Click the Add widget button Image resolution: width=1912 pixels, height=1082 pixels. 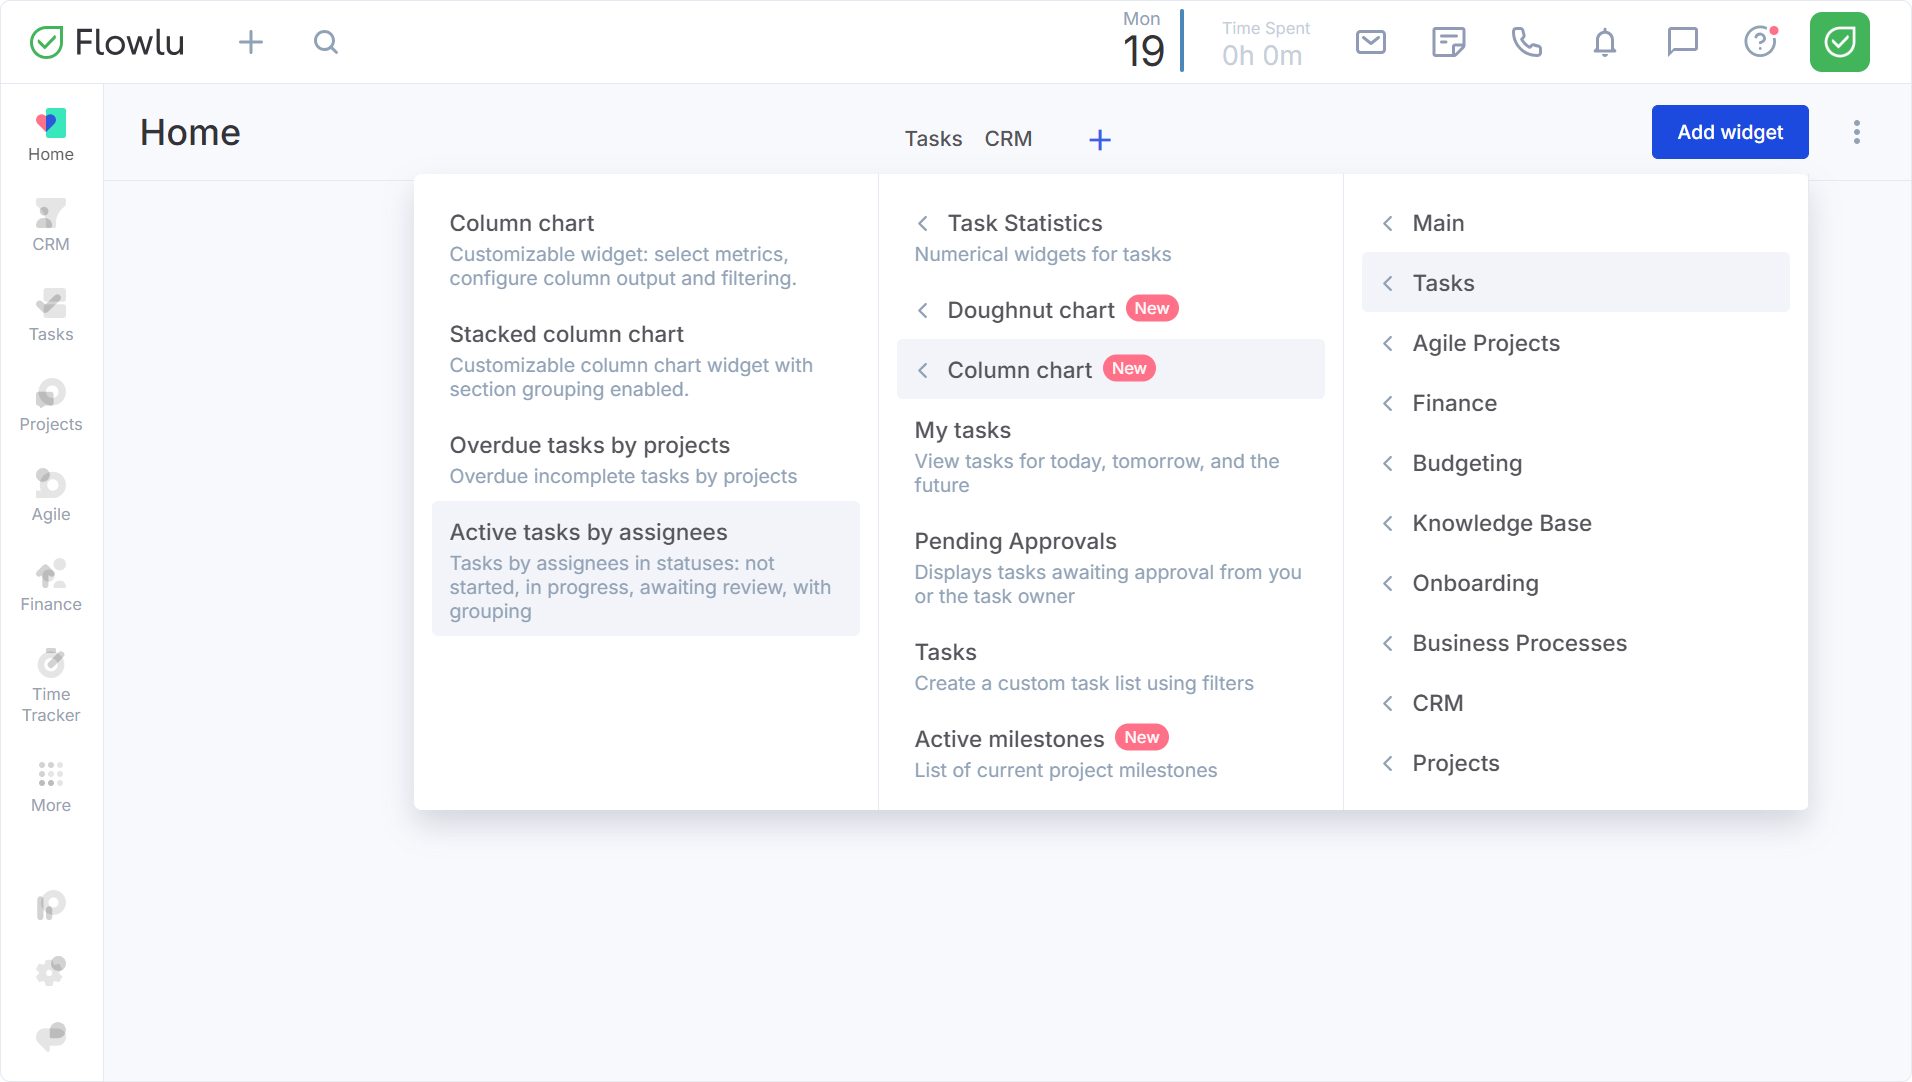(1729, 132)
